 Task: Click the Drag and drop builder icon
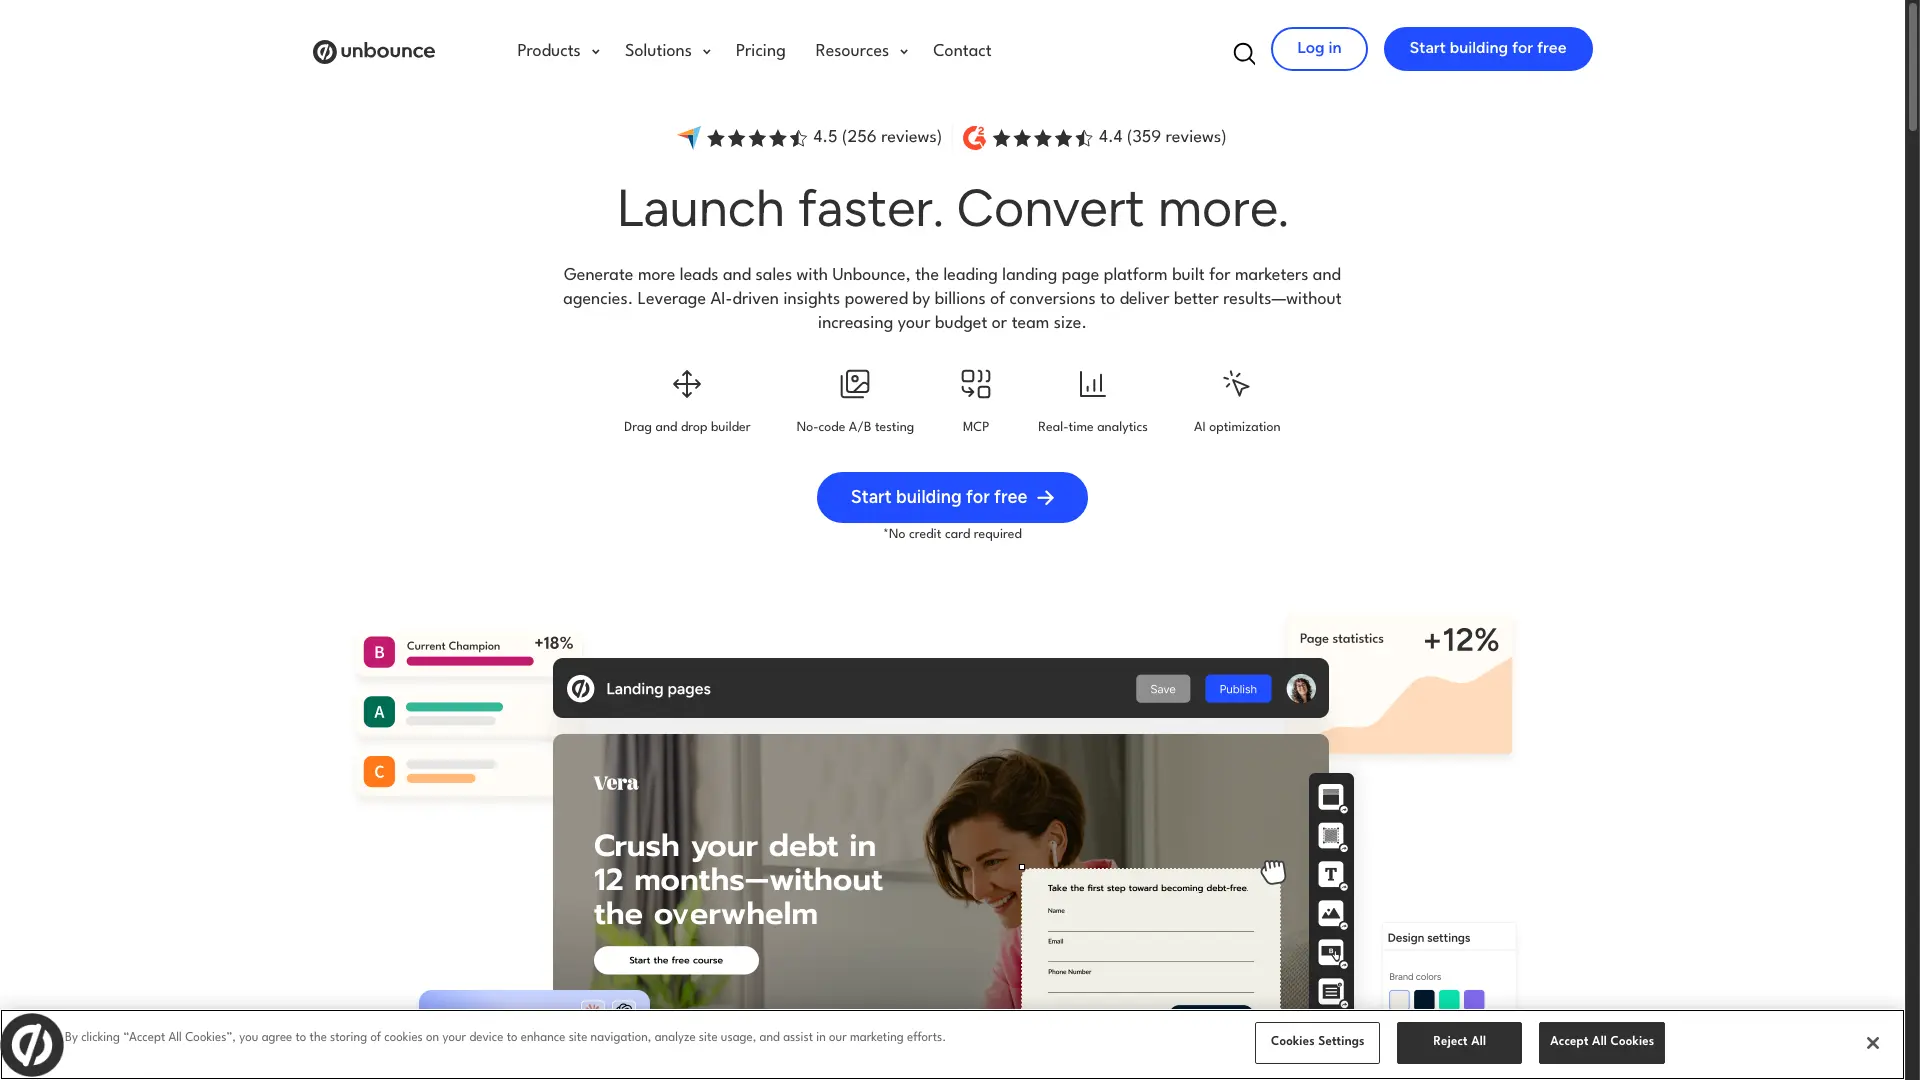687,384
